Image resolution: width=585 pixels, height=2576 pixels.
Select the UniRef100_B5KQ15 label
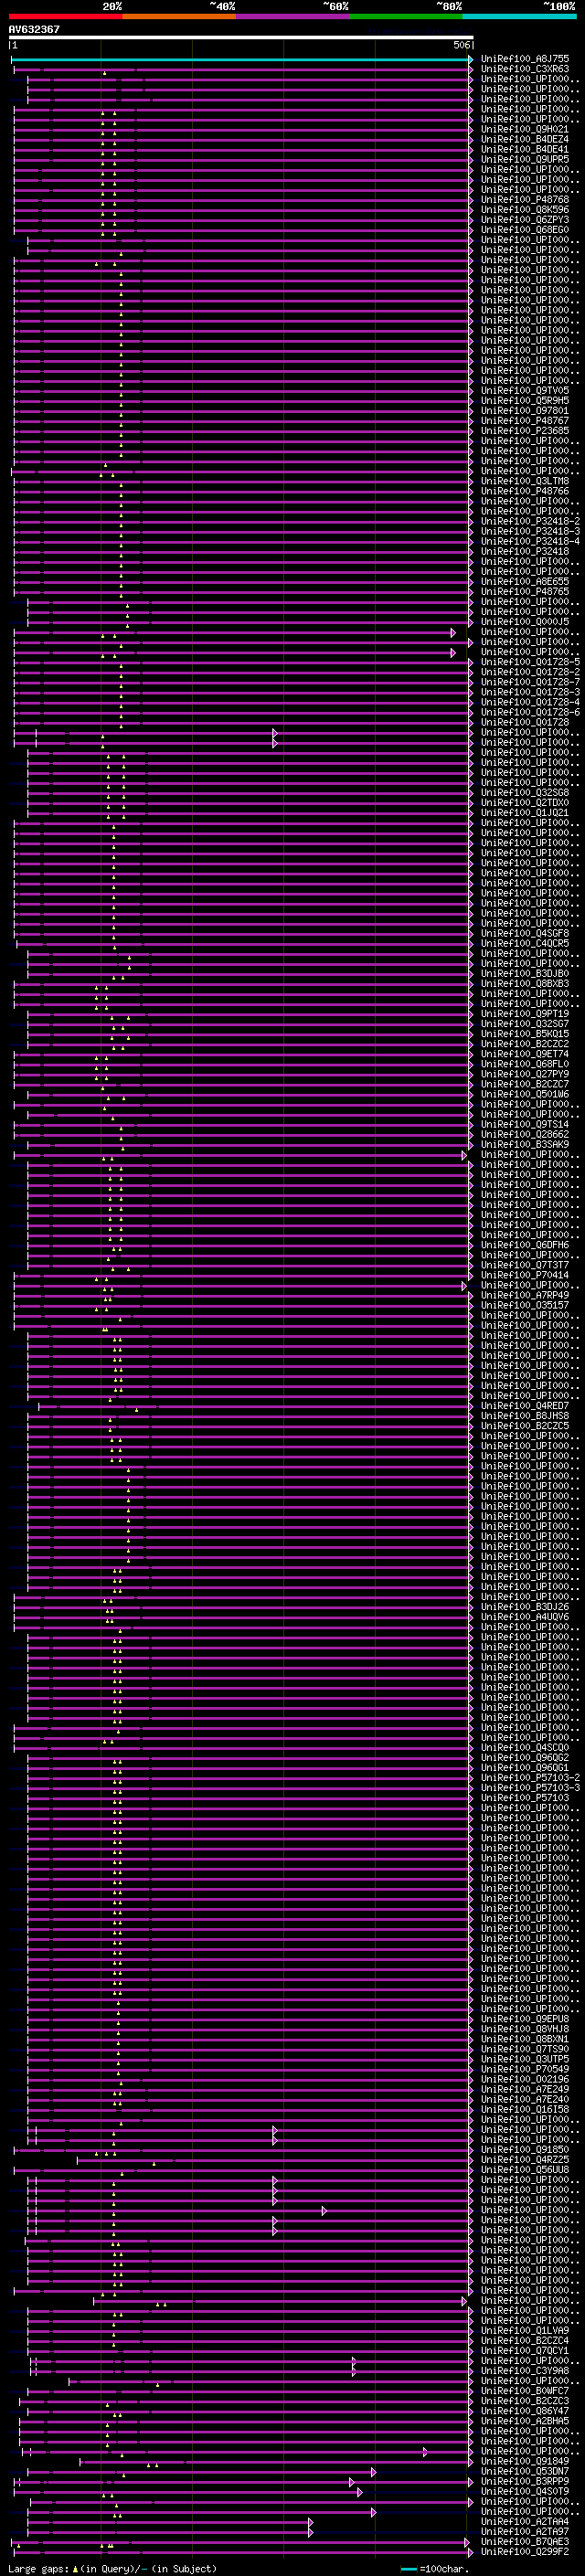coord(525,1033)
